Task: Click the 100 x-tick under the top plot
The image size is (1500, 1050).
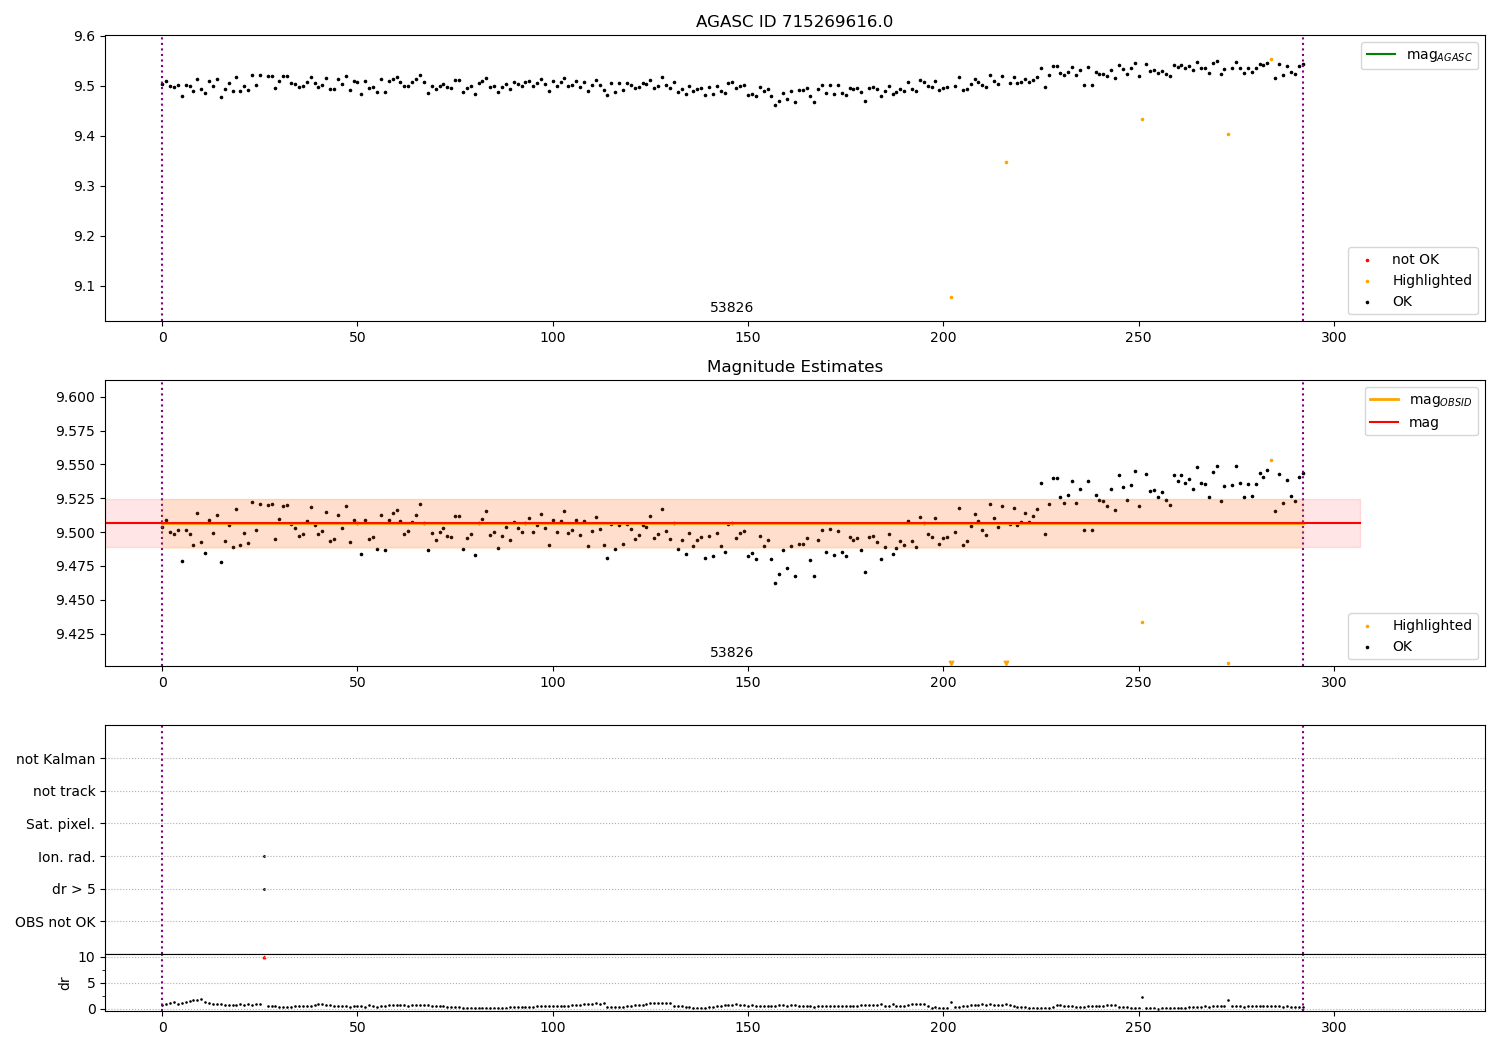Action: click(x=553, y=338)
